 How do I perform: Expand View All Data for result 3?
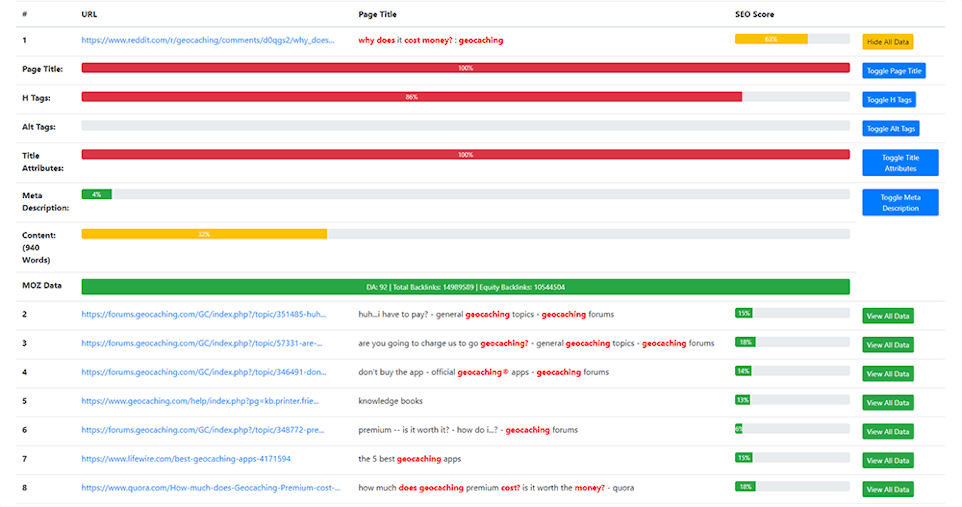pyautogui.click(x=887, y=345)
